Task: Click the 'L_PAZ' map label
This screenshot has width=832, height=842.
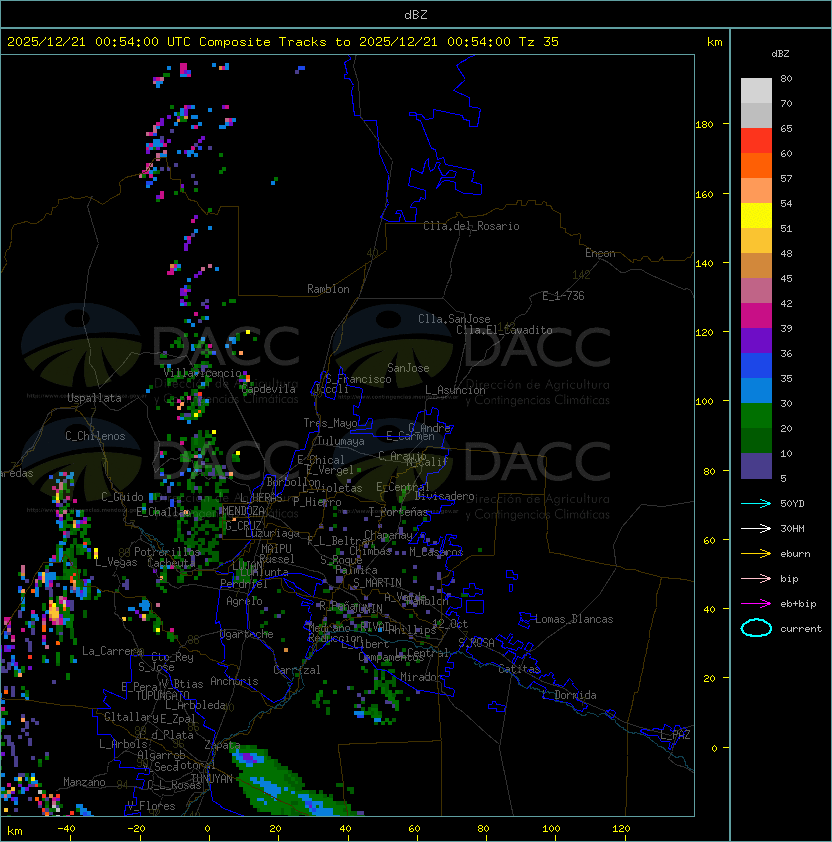Action: [x=675, y=735]
